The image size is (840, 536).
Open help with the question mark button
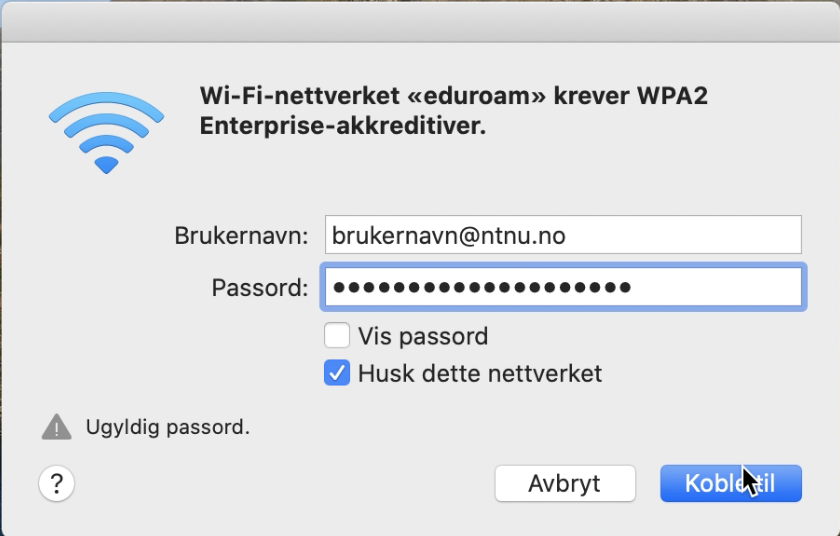pyautogui.click(x=56, y=484)
